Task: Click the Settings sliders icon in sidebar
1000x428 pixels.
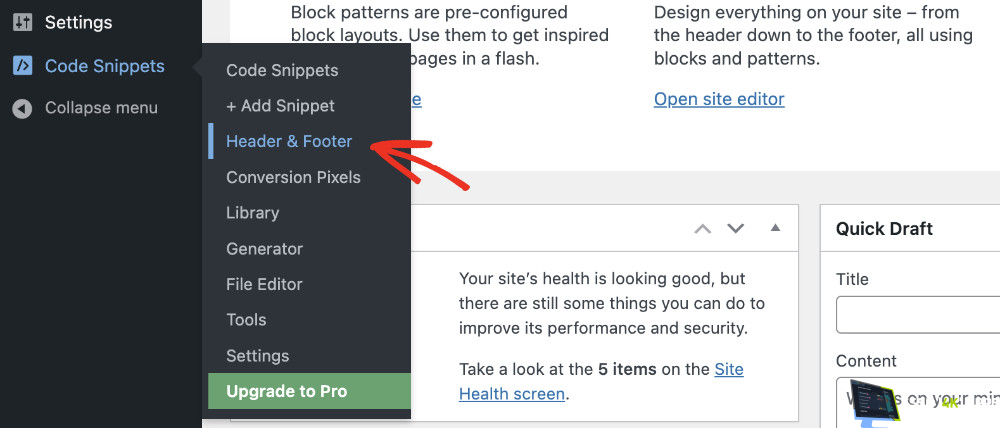Action: tap(22, 22)
